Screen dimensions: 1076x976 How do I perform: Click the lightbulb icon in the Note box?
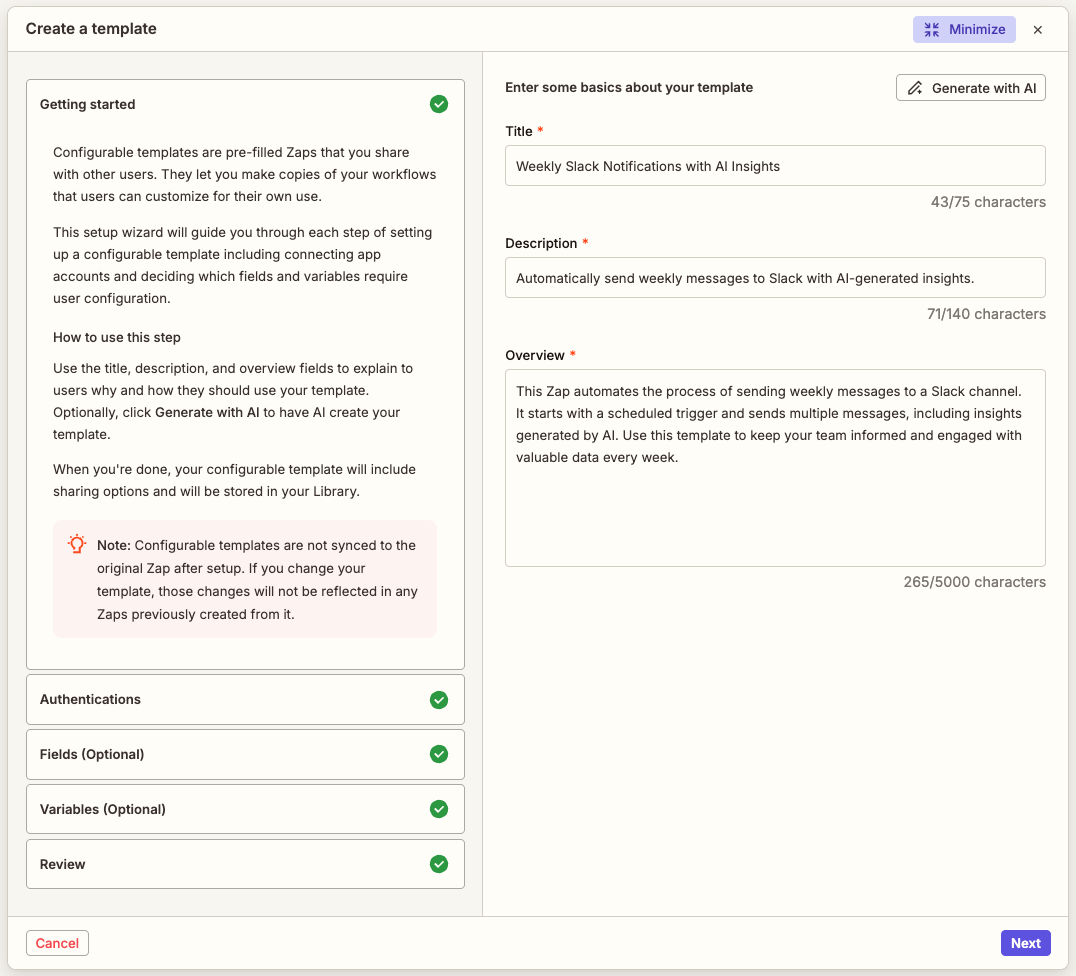pos(76,544)
